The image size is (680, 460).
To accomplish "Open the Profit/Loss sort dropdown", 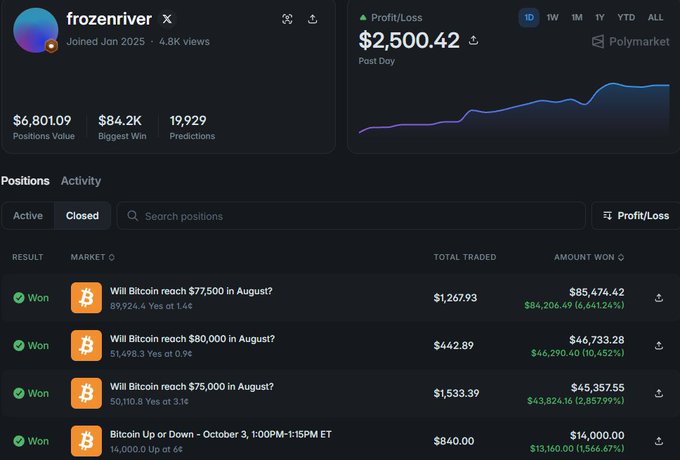I will click(636, 215).
